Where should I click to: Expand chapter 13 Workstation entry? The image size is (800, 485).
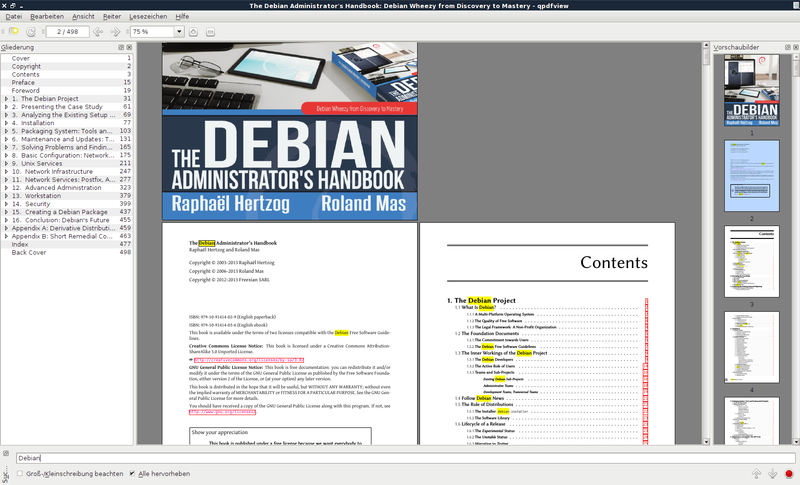pos(6,196)
